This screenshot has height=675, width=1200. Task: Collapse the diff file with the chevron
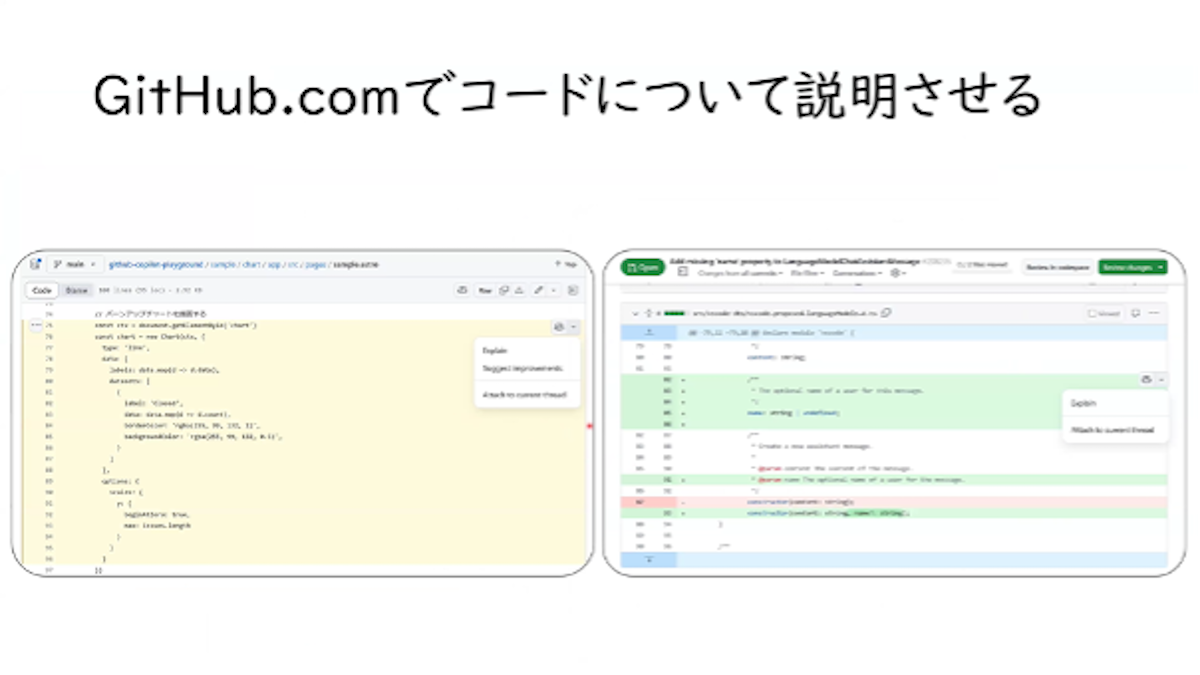click(634, 313)
